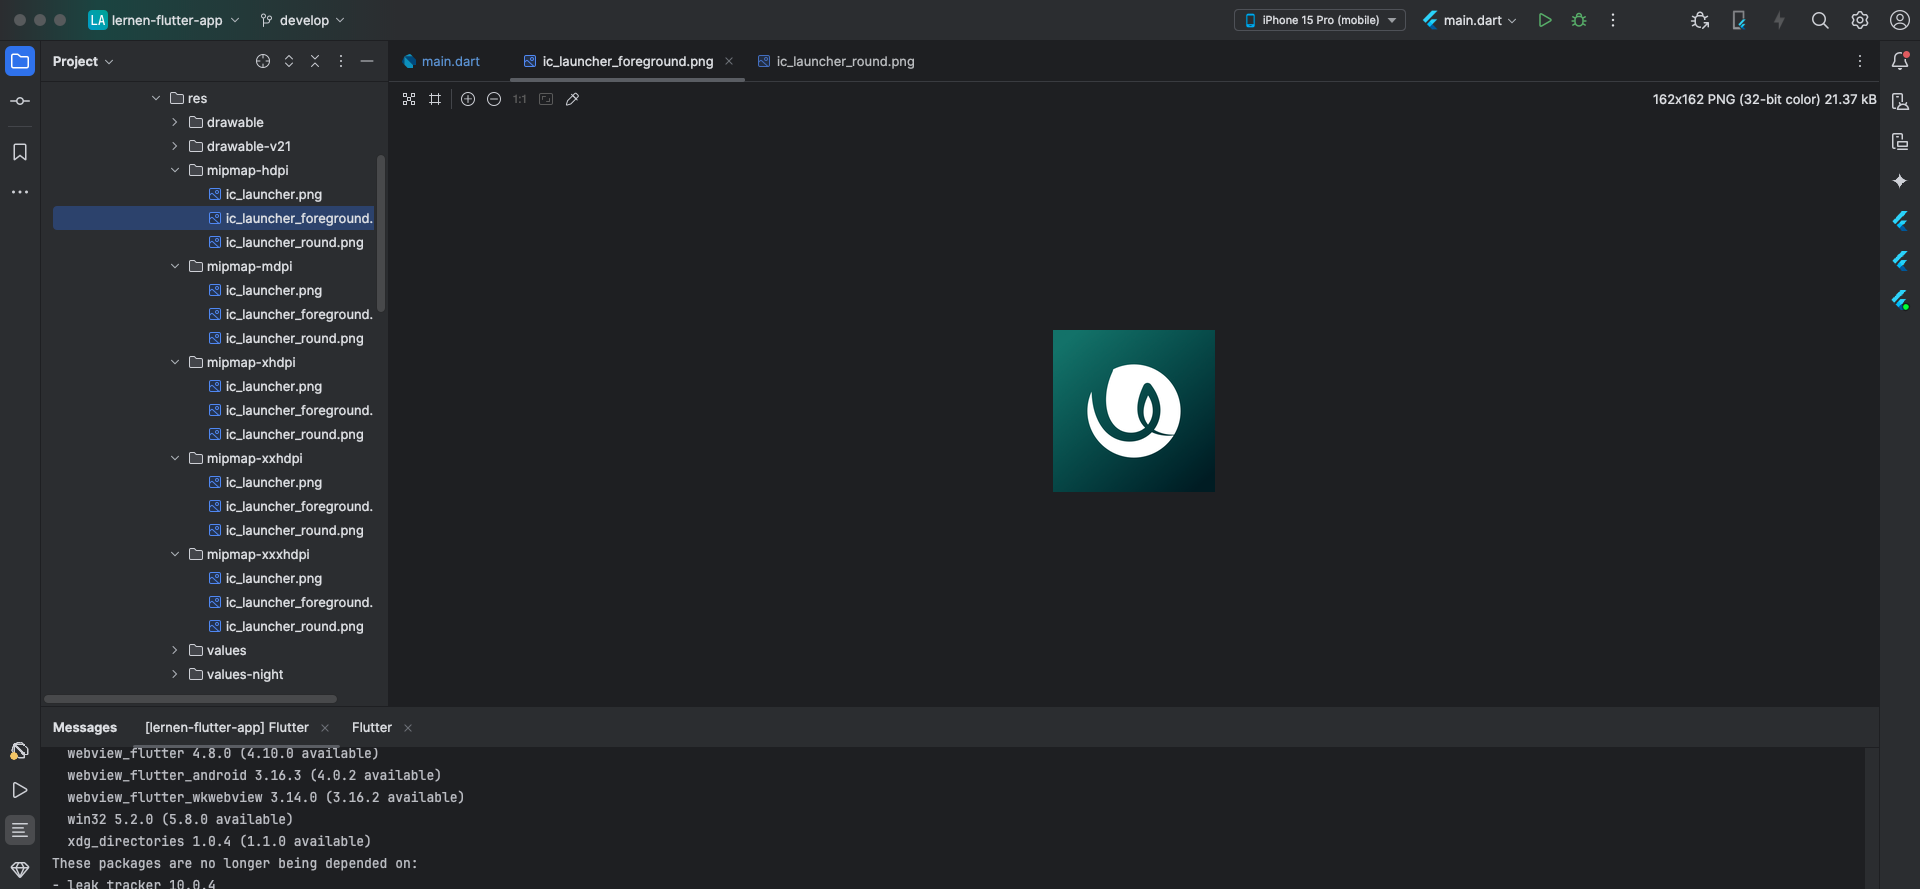The width and height of the screenshot is (1920, 889).
Task: Run main.dart with the green play button
Action: [x=1545, y=20]
